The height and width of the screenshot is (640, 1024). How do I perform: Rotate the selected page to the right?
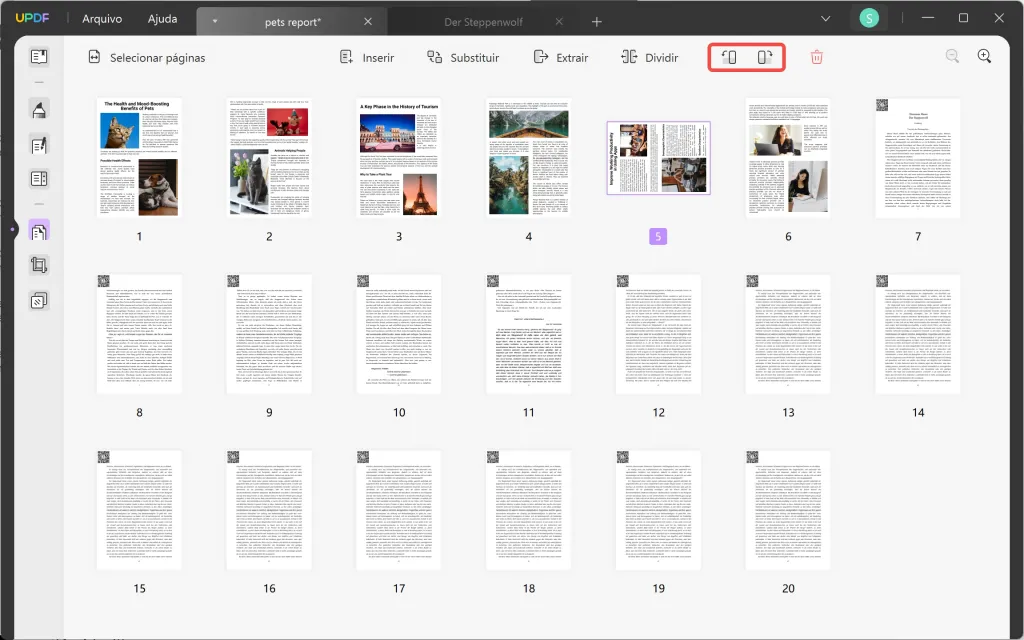coord(765,57)
